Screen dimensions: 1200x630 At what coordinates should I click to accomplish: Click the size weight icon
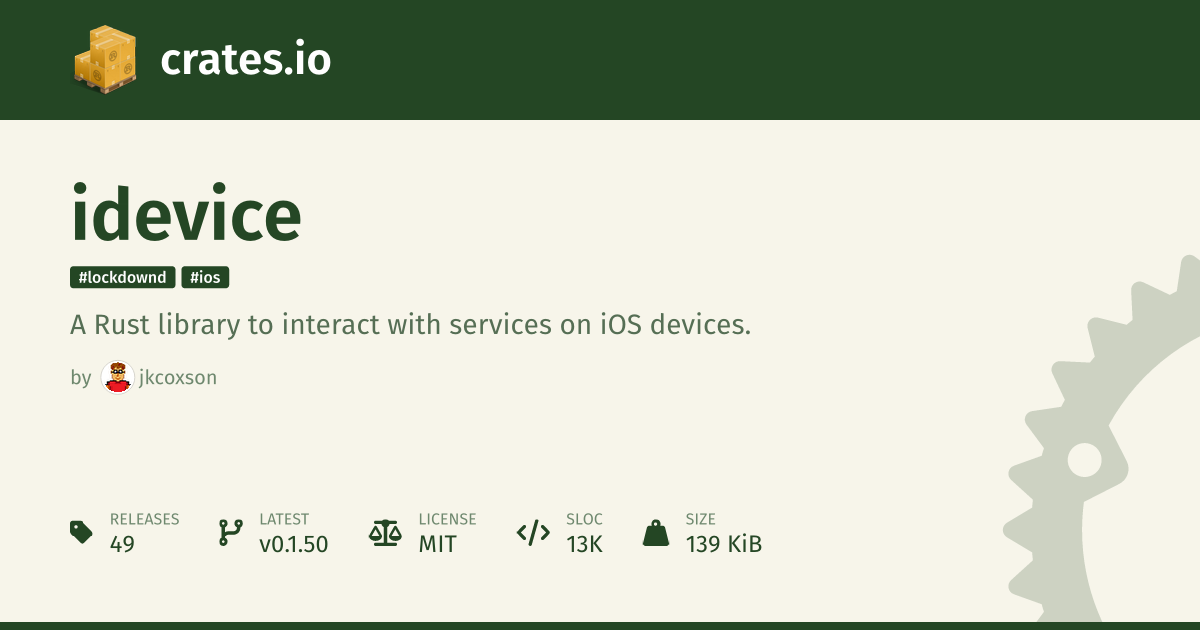[656, 532]
